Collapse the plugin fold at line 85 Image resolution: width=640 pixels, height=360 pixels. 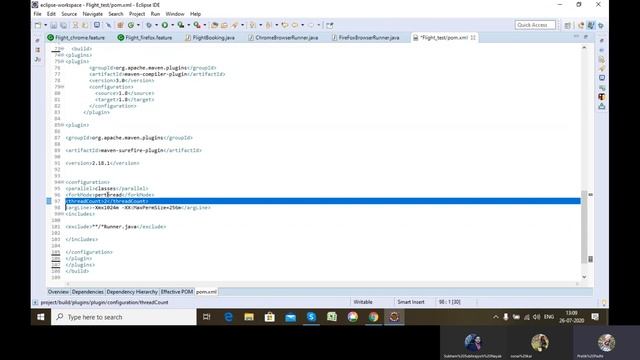coord(62,125)
